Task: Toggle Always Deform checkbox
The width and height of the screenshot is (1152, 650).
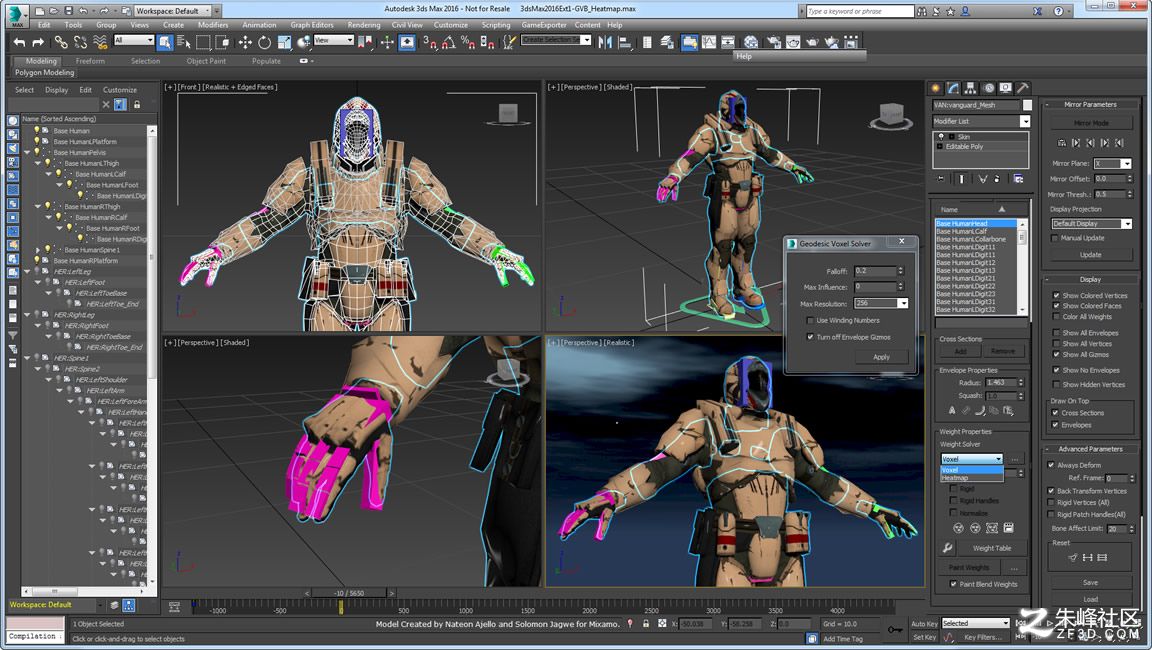Action: point(1051,465)
